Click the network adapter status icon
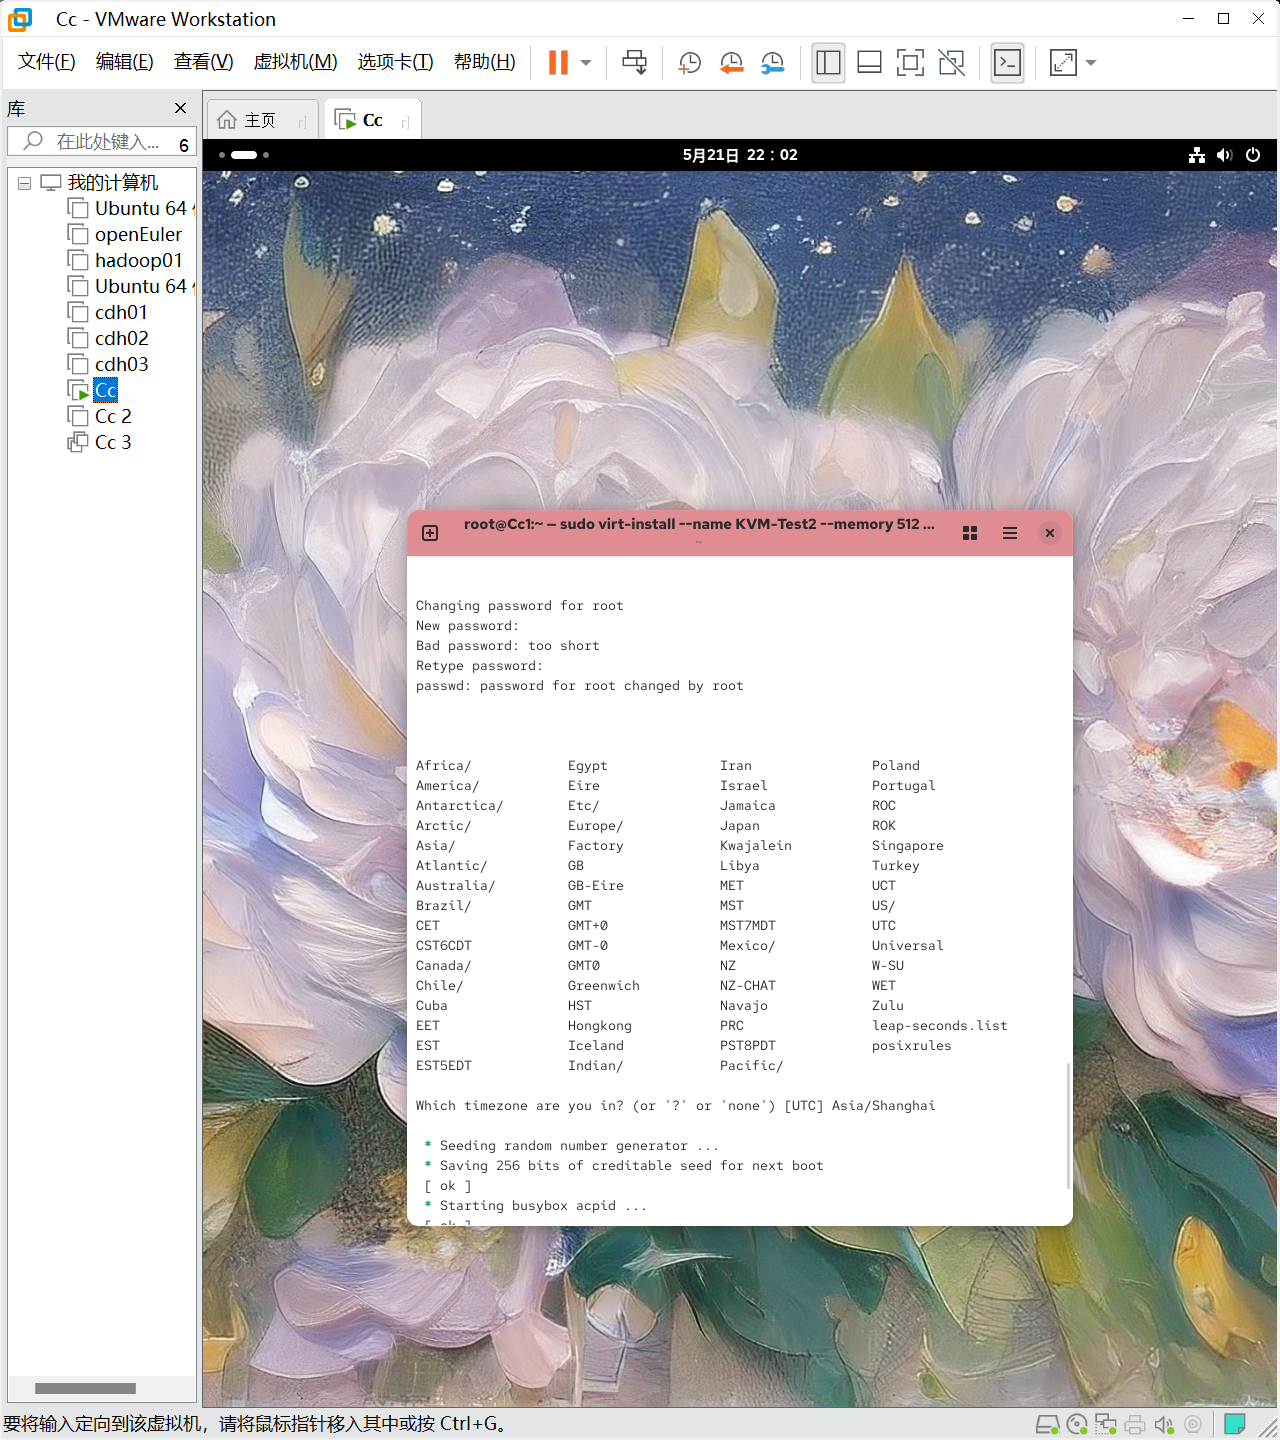The height and width of the screenshot is (1440, 1280). [1106, 1424]
